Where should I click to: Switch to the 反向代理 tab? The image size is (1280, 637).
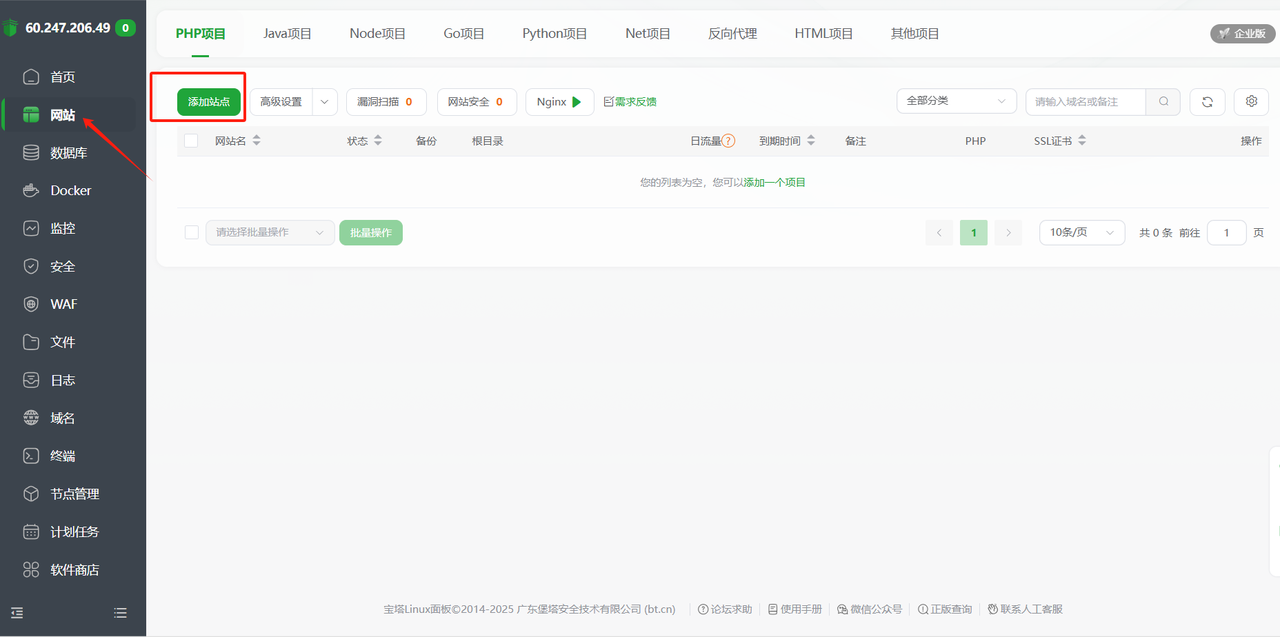pos(732,34)
